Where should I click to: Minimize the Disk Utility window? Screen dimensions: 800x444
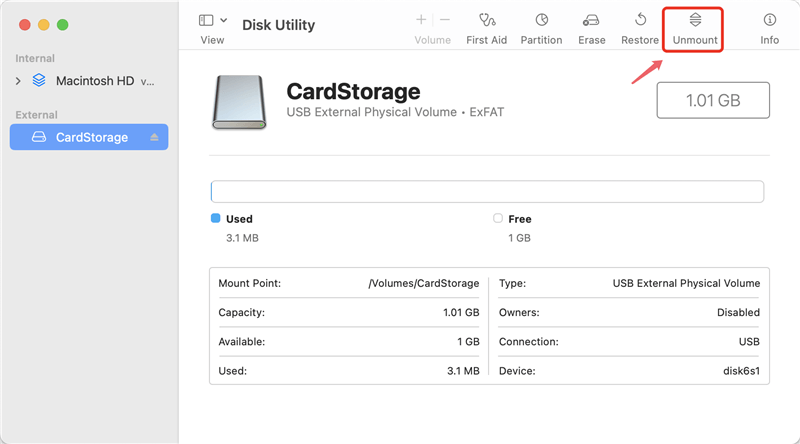click(x=43, y=24)
